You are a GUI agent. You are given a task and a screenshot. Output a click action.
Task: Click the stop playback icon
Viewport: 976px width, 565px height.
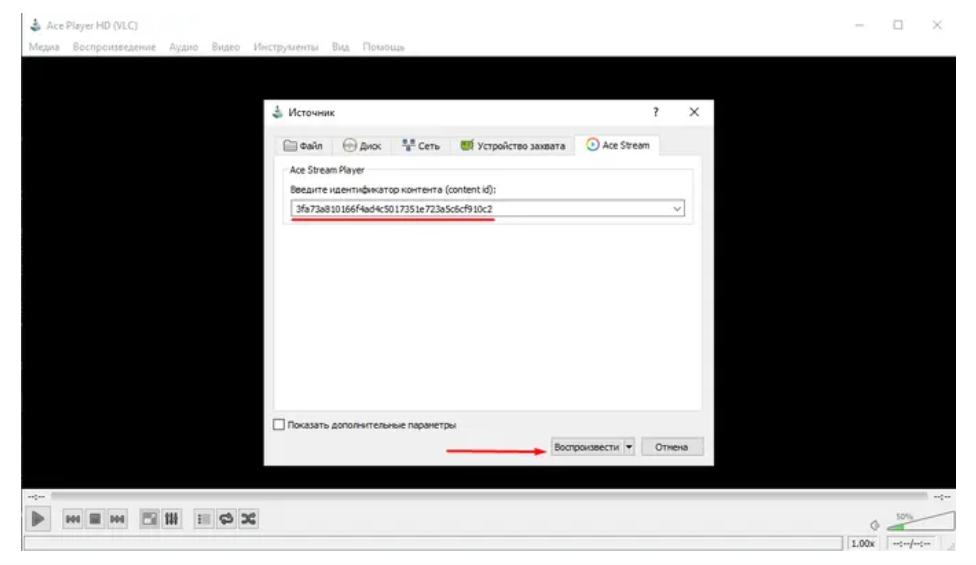click(95, 519)
